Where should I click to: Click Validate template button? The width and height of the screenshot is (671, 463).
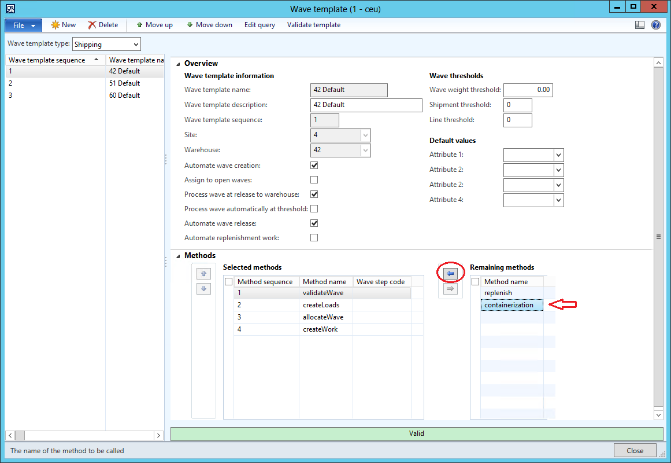coord(314,24)
